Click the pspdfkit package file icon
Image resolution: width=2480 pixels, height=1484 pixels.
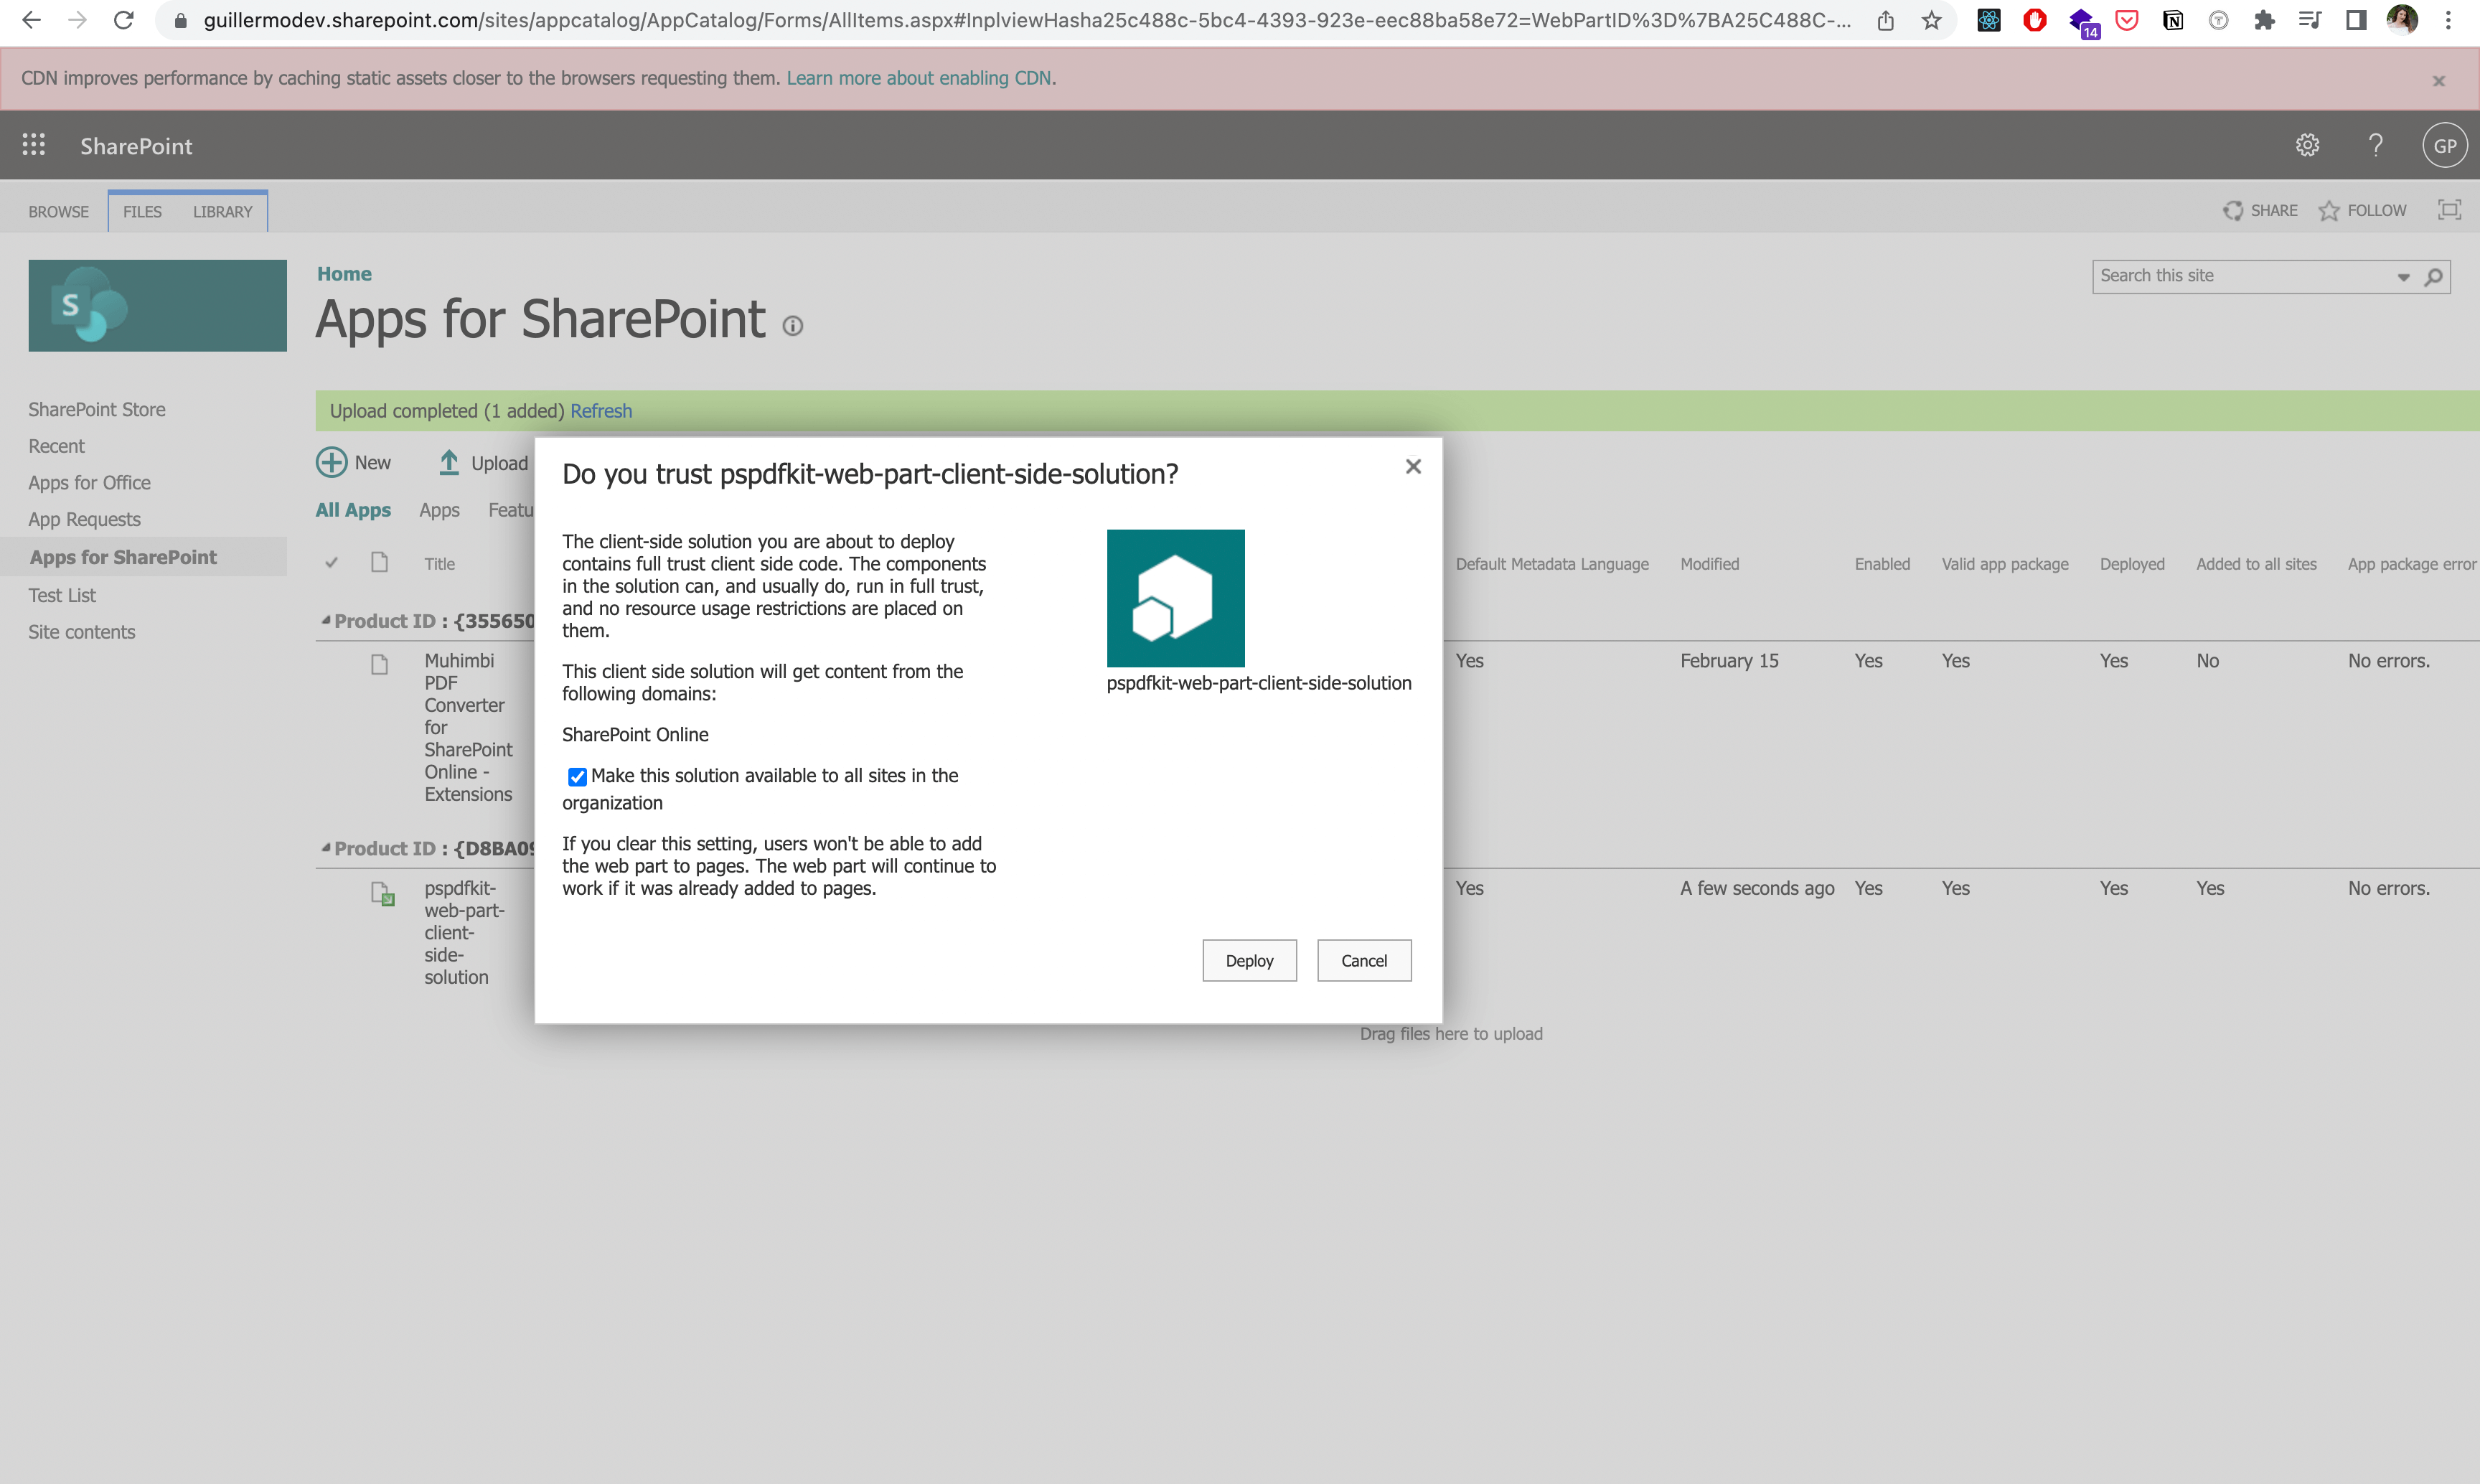pos(382,893)
